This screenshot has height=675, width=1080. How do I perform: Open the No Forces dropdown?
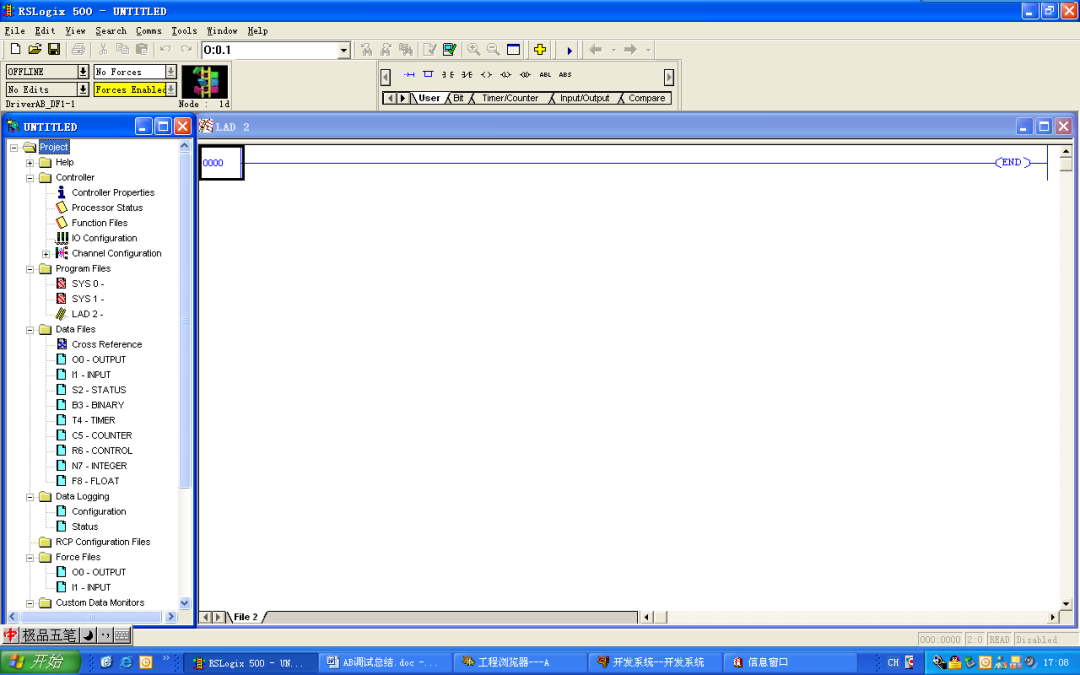[169, 71]
